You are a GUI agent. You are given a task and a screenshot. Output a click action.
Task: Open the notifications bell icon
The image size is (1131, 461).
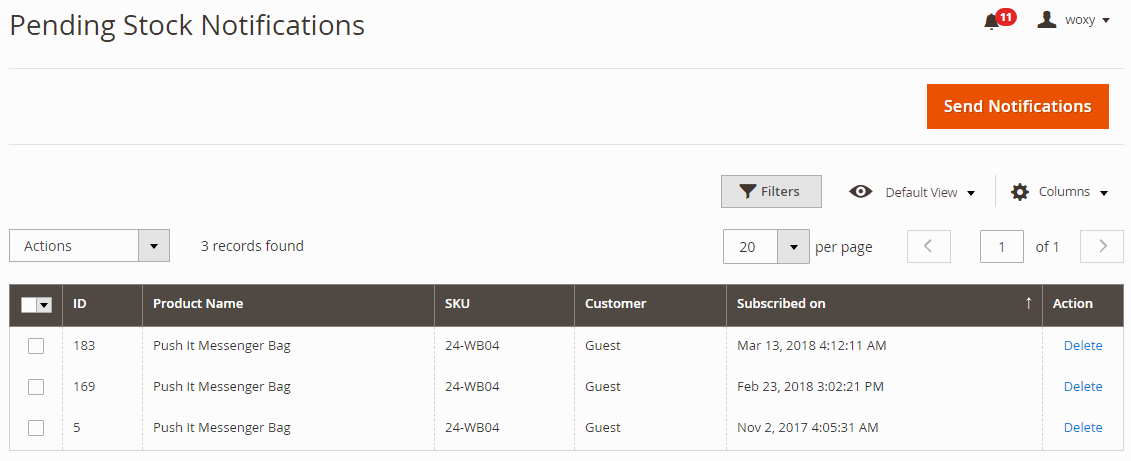click(992, 22)
